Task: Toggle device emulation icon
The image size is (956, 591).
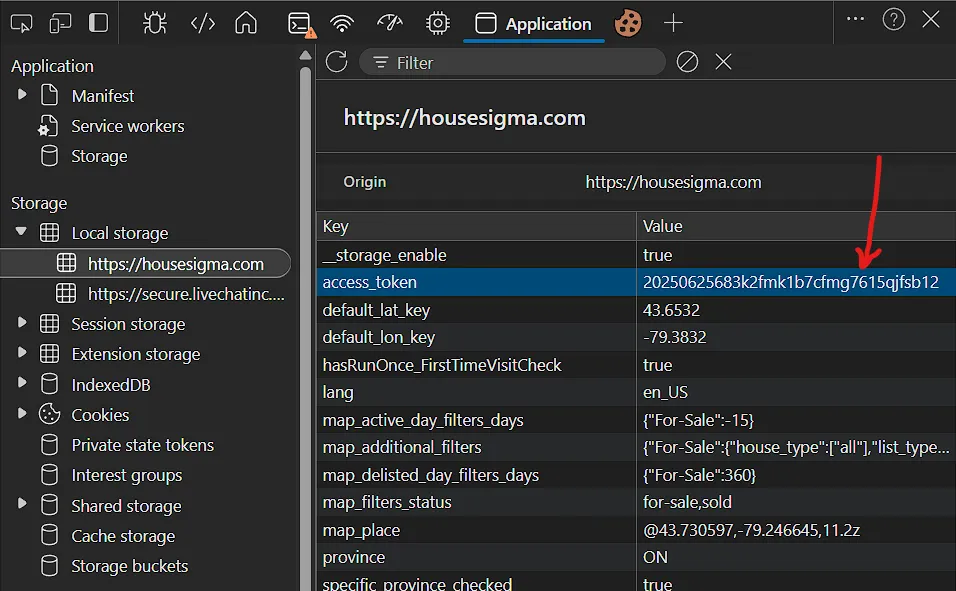Action: pos(60,23)
